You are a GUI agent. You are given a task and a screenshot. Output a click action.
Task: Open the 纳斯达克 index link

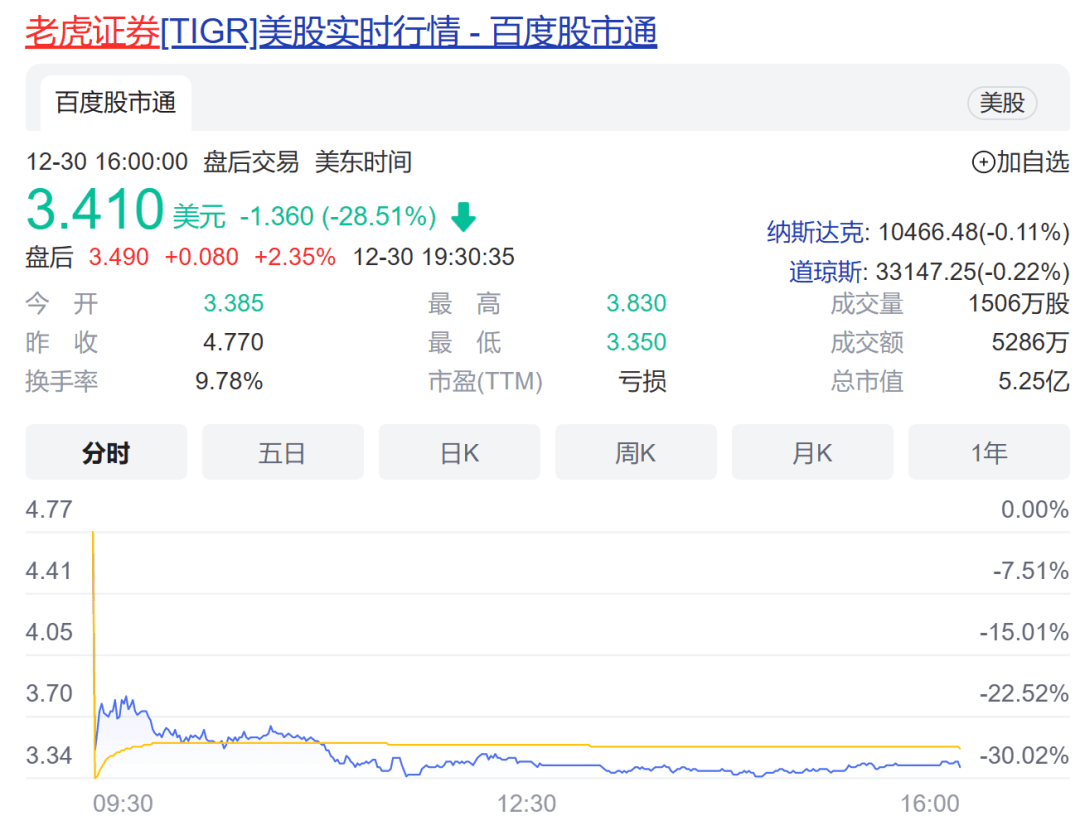point(815,233)
